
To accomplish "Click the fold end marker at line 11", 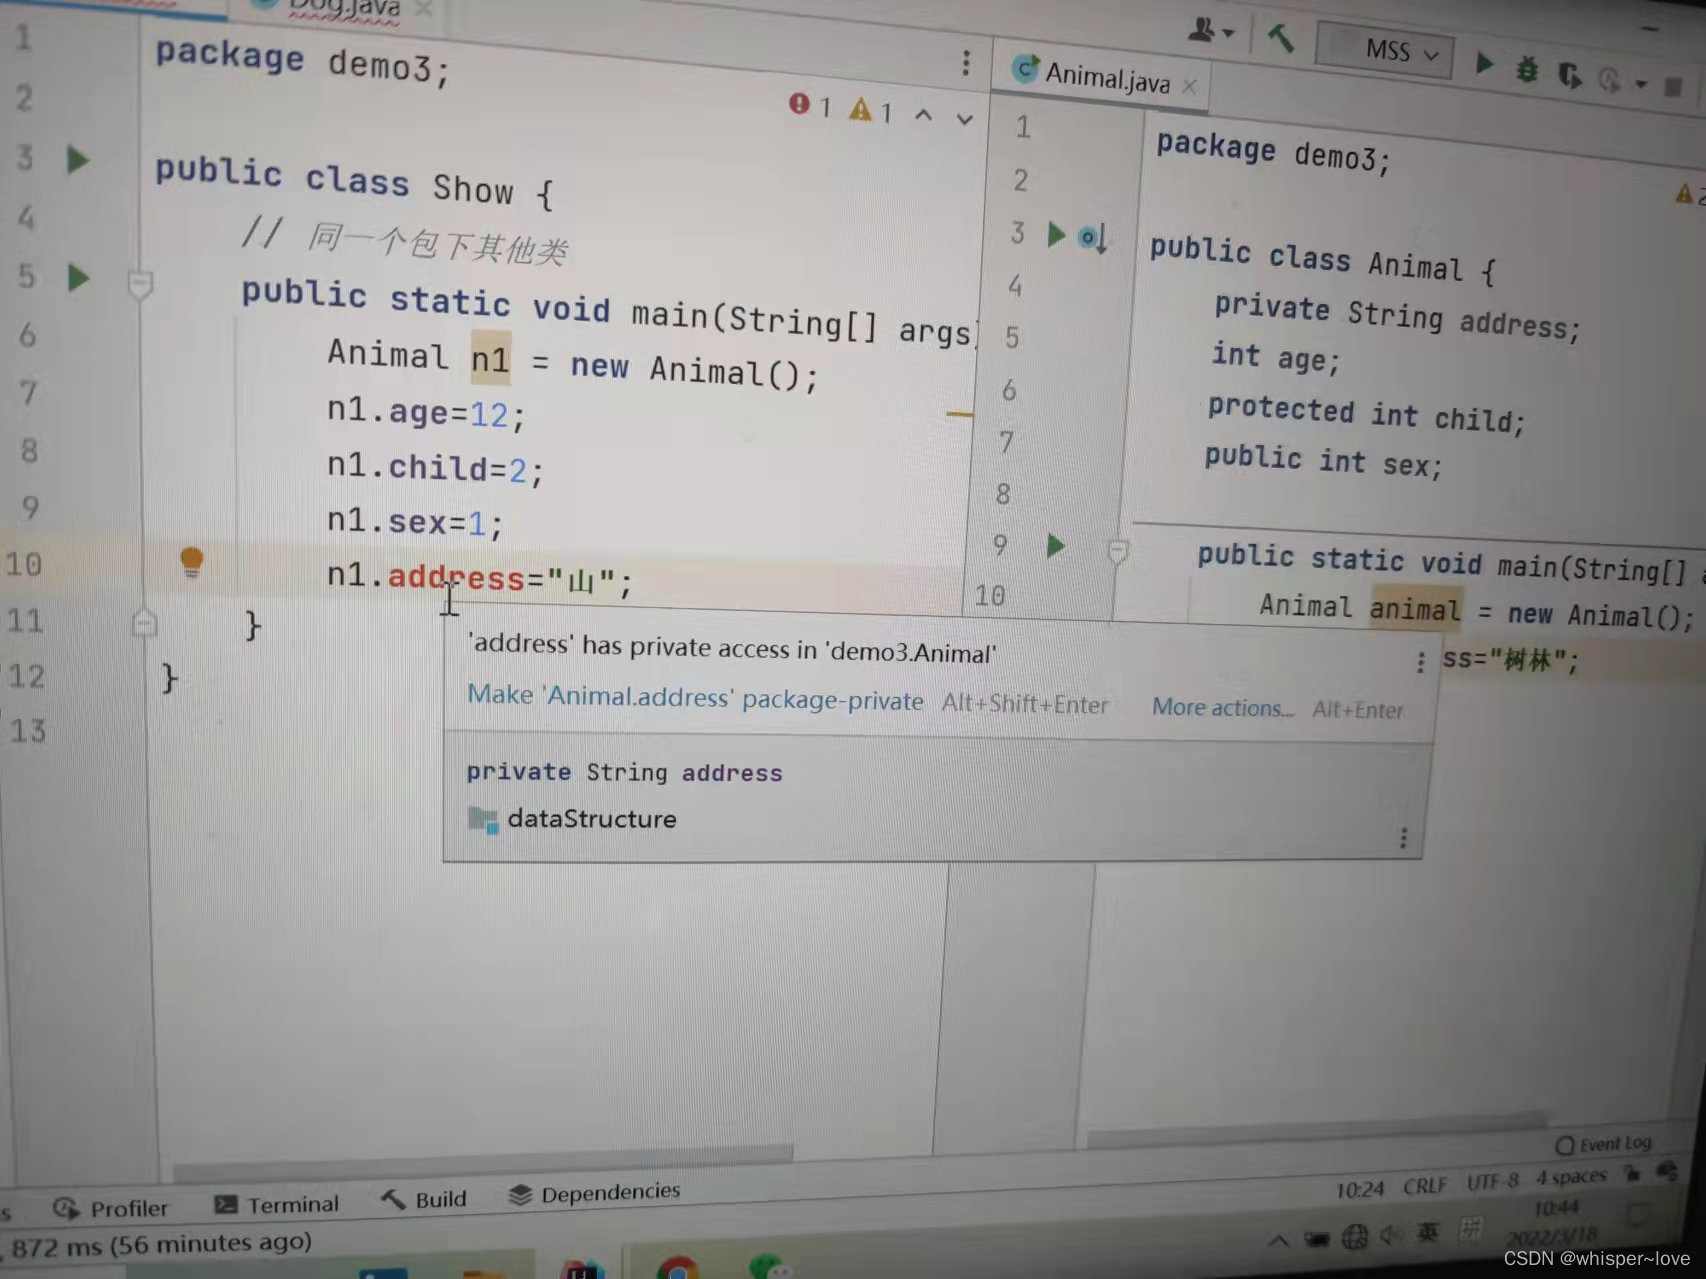I will point(144,623).
